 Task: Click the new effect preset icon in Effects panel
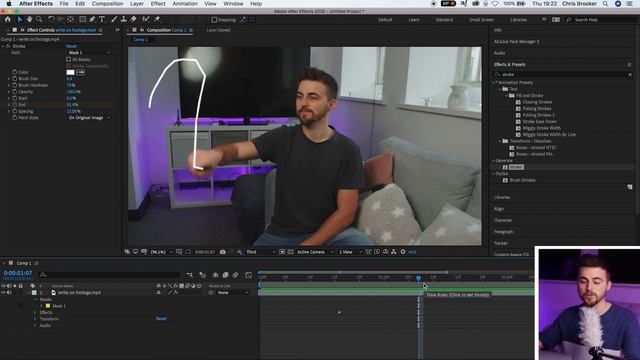point(629,187)
